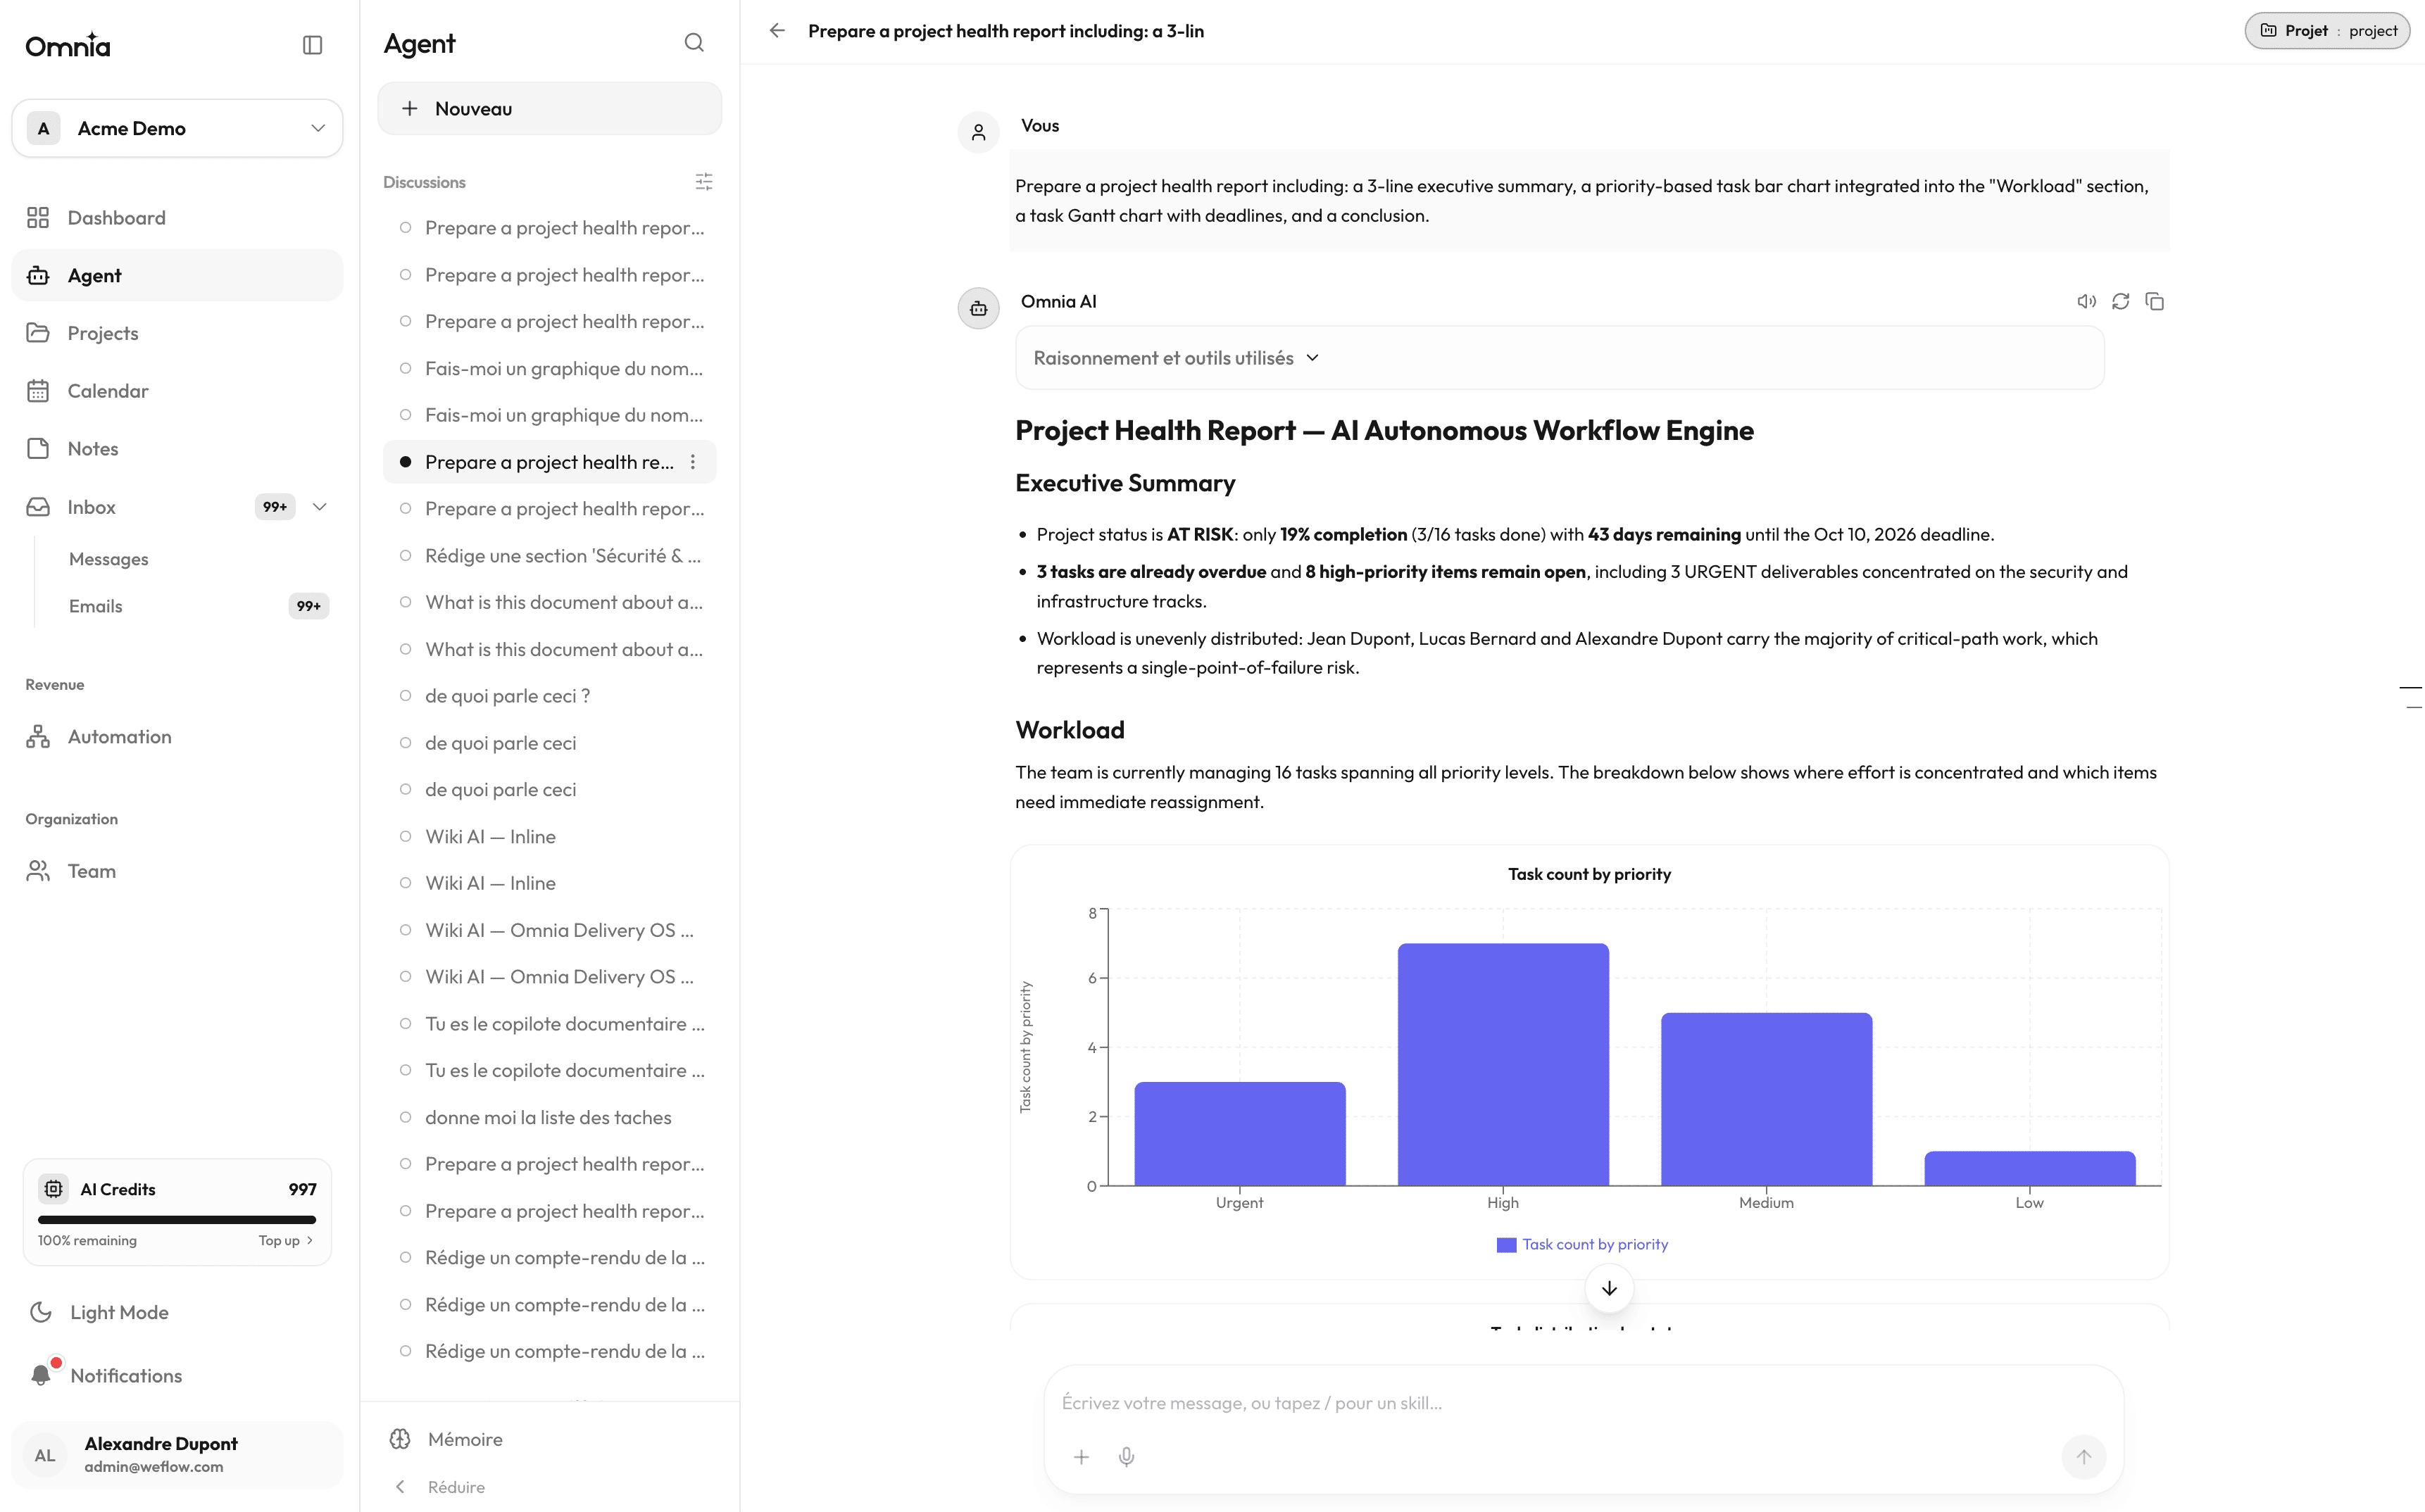Open Alexandre Dupont account profile
The height and width of the screenshot is (1512, 2425).
(x=177, y=1455)
